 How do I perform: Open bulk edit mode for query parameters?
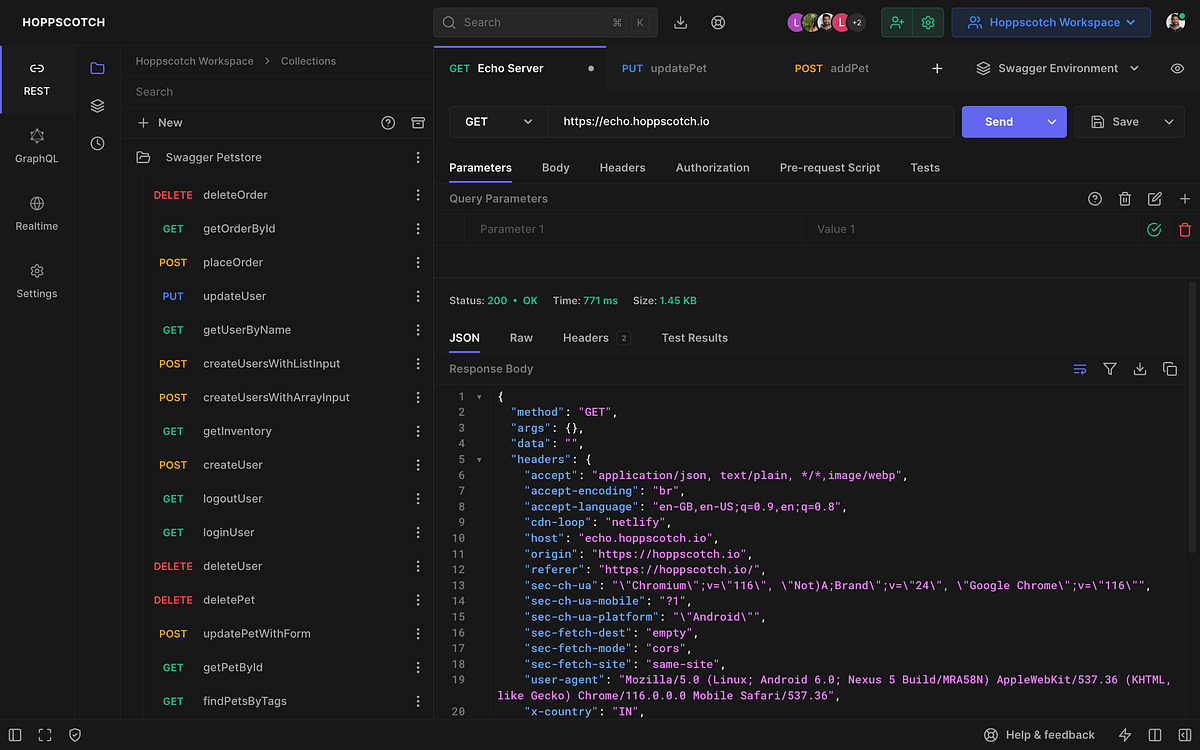1155,198
